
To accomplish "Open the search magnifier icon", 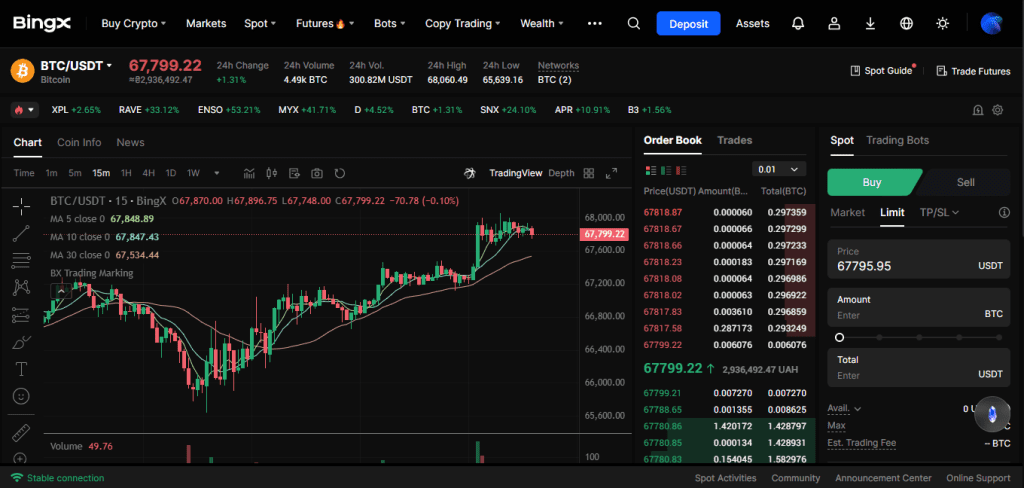I will coord(633,24).
